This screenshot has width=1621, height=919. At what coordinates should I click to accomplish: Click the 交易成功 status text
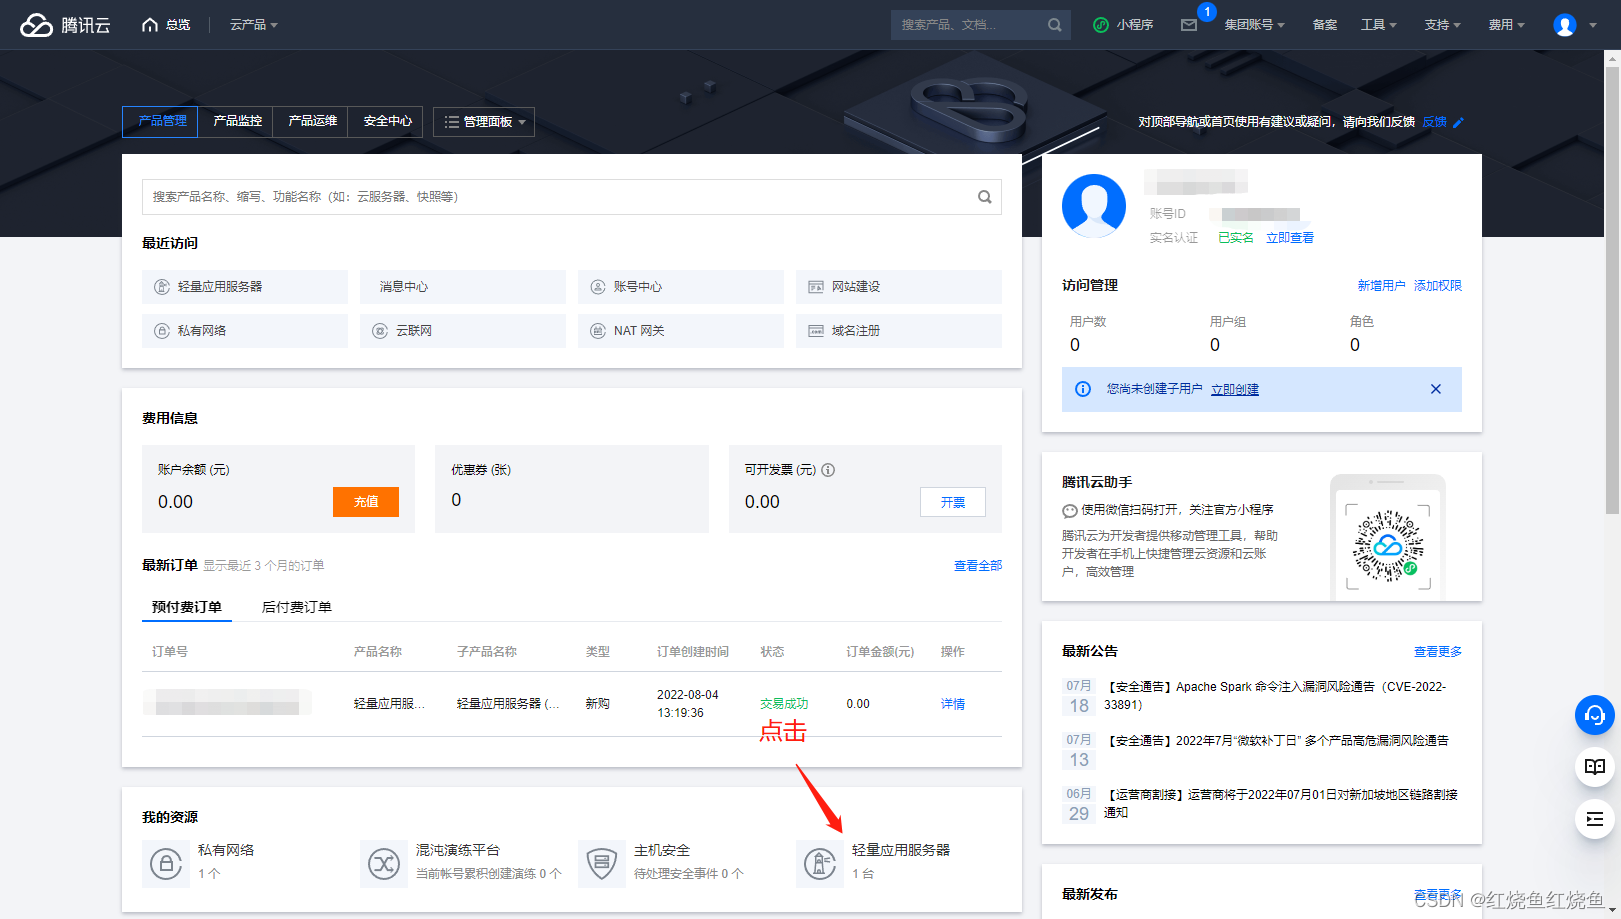pos(784,704)
